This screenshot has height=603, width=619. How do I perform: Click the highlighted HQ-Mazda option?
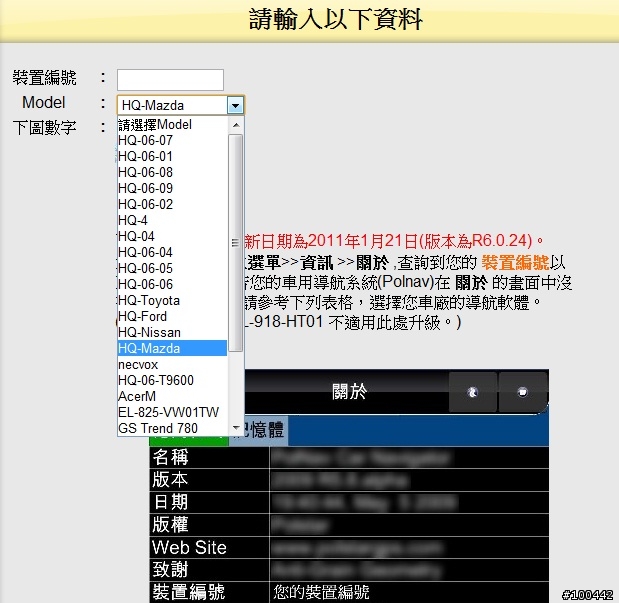172,348
